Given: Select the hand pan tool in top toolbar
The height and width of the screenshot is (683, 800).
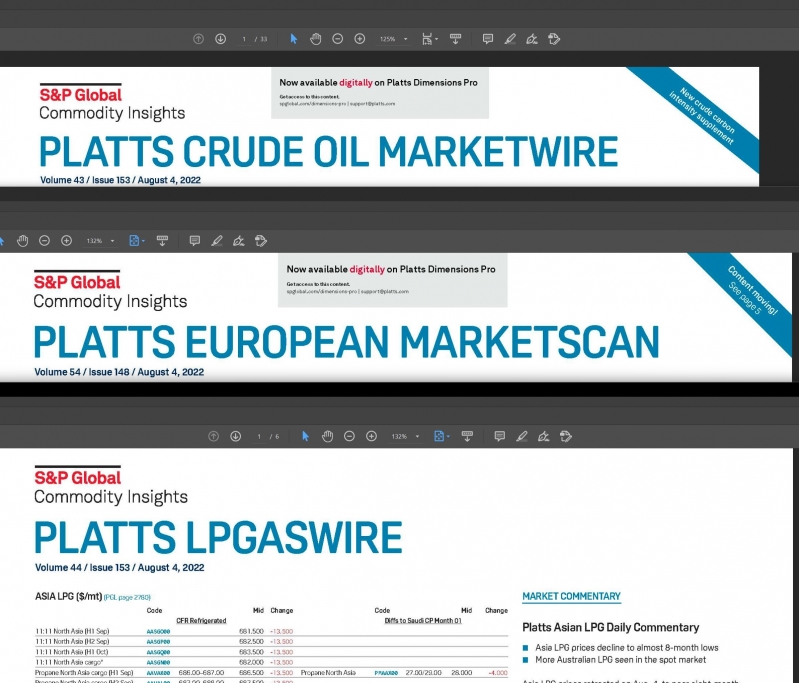Looking at the screenshot, I should tap(315, 39).
